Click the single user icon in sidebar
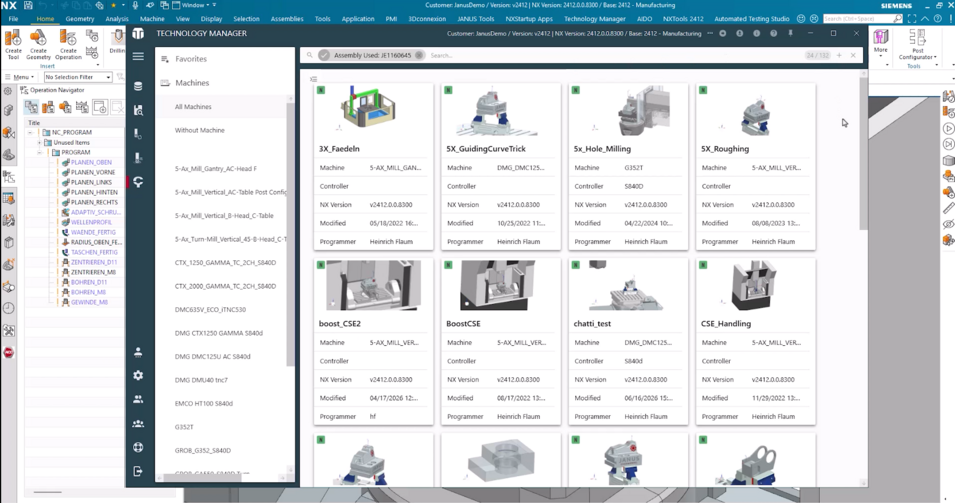Screen dimensions: 955x503 pyautogui.click(x=138, y=352)
